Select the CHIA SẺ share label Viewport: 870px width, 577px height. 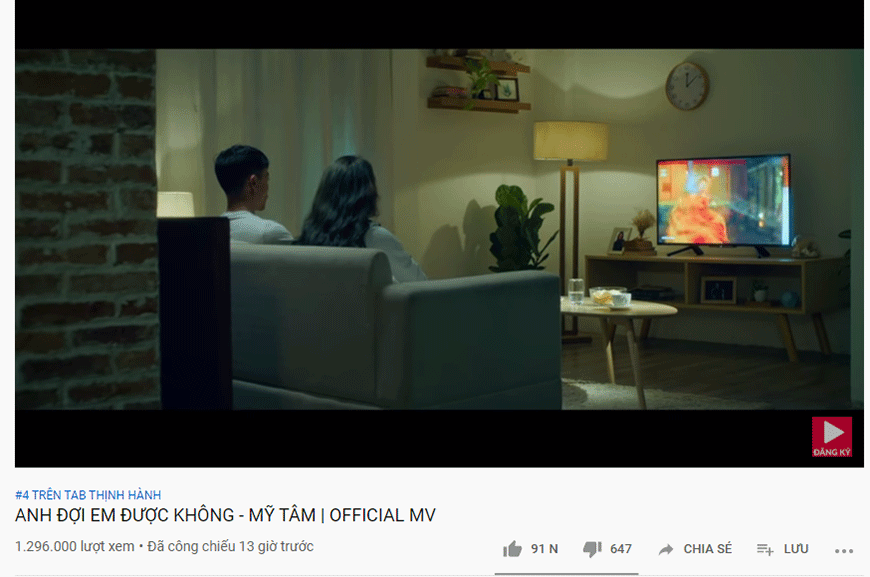[x=707, y=549]
